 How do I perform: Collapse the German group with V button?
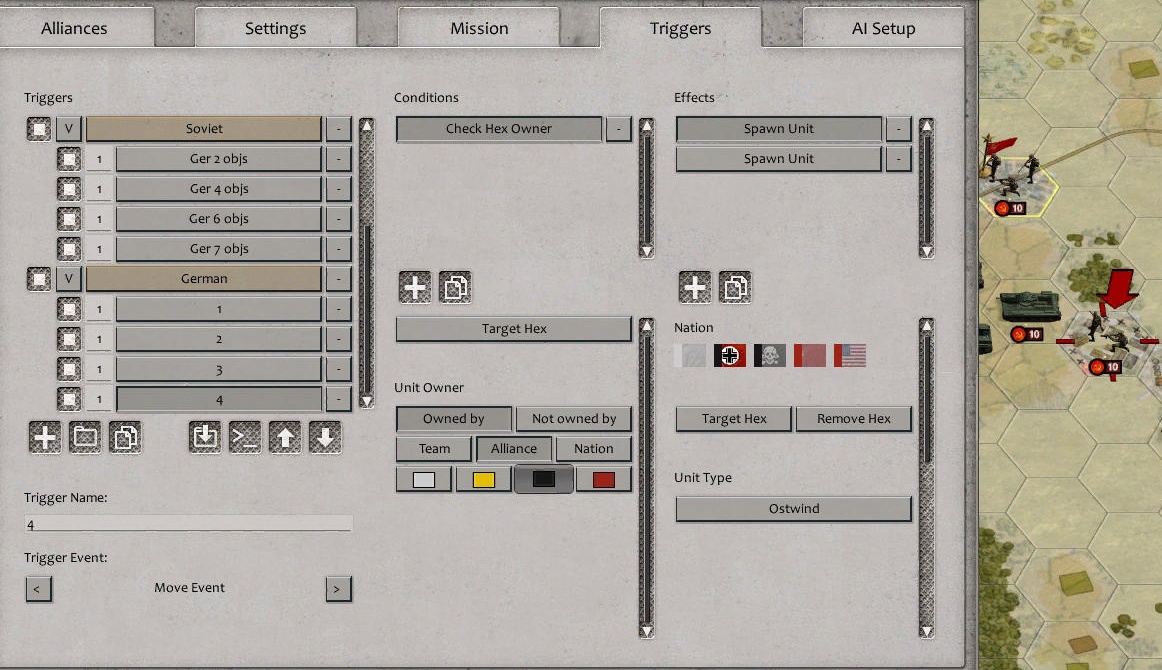click(69, 279)
